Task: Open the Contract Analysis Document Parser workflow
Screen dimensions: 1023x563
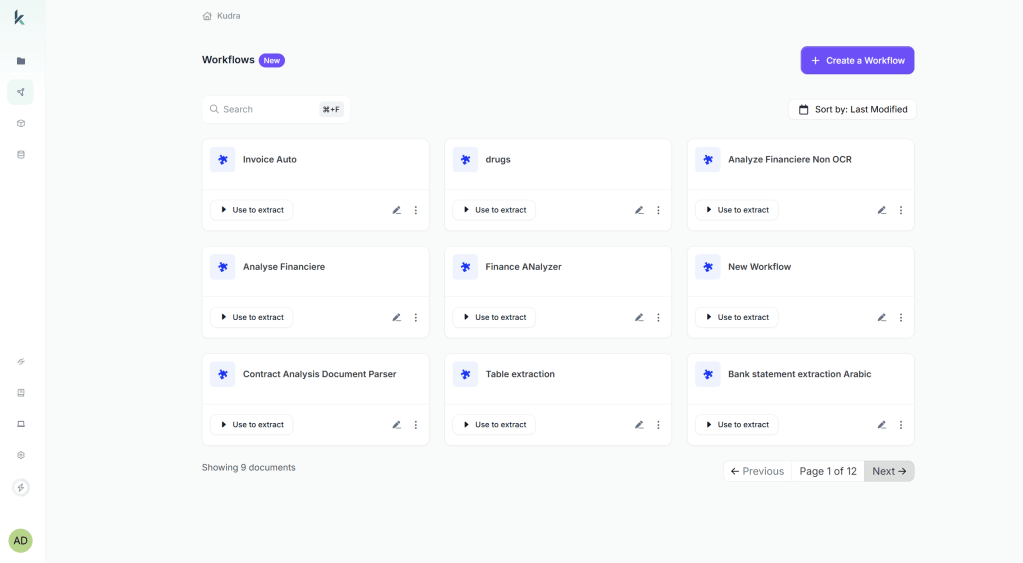Action: pos(319,374)
